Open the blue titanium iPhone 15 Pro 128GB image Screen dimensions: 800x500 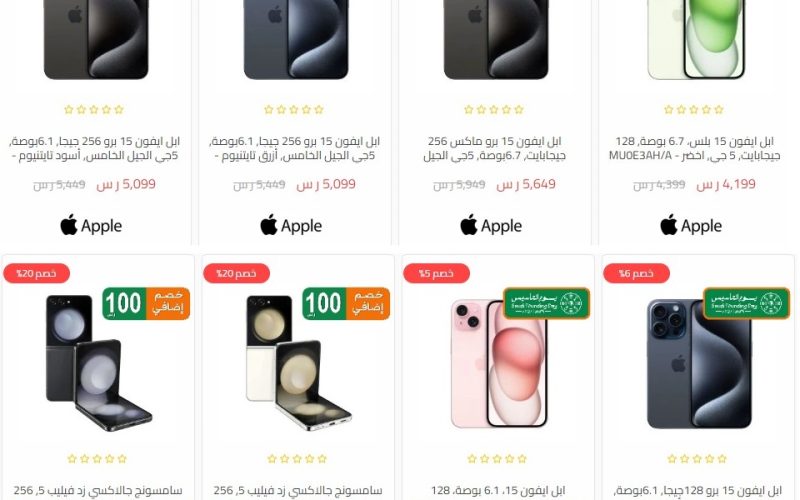pos(699,364)
